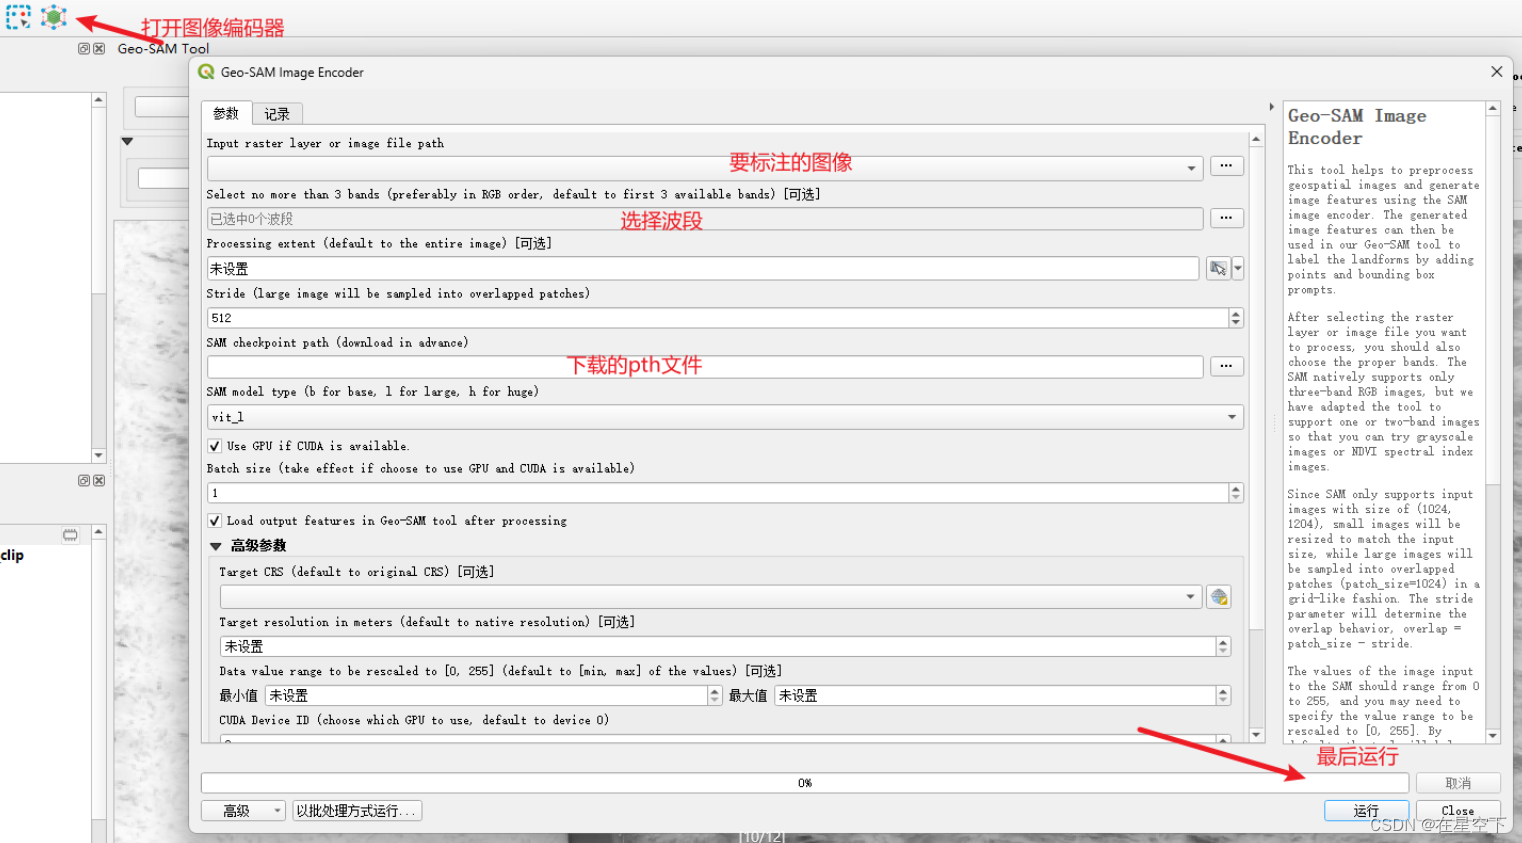The width and height of the screenshot is (1522, 843).
Task: Select CRS with the globe icon
Action: (1218, 597)
